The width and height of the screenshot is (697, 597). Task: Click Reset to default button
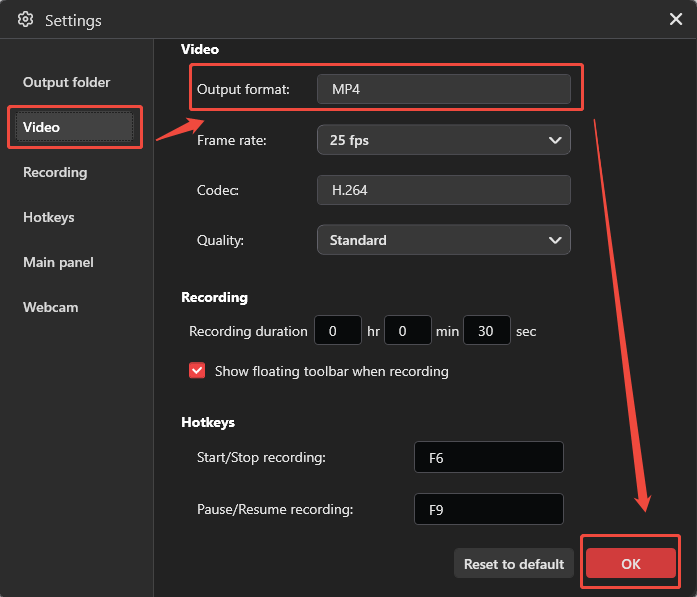(514, 564)
